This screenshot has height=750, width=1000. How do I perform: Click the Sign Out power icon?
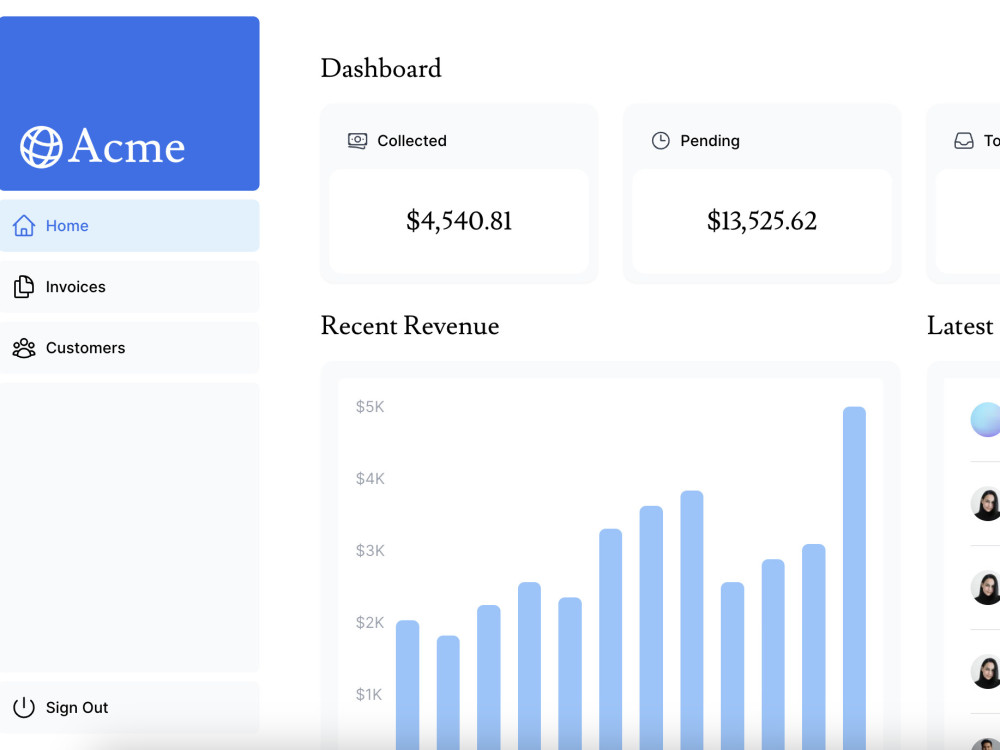24,708
